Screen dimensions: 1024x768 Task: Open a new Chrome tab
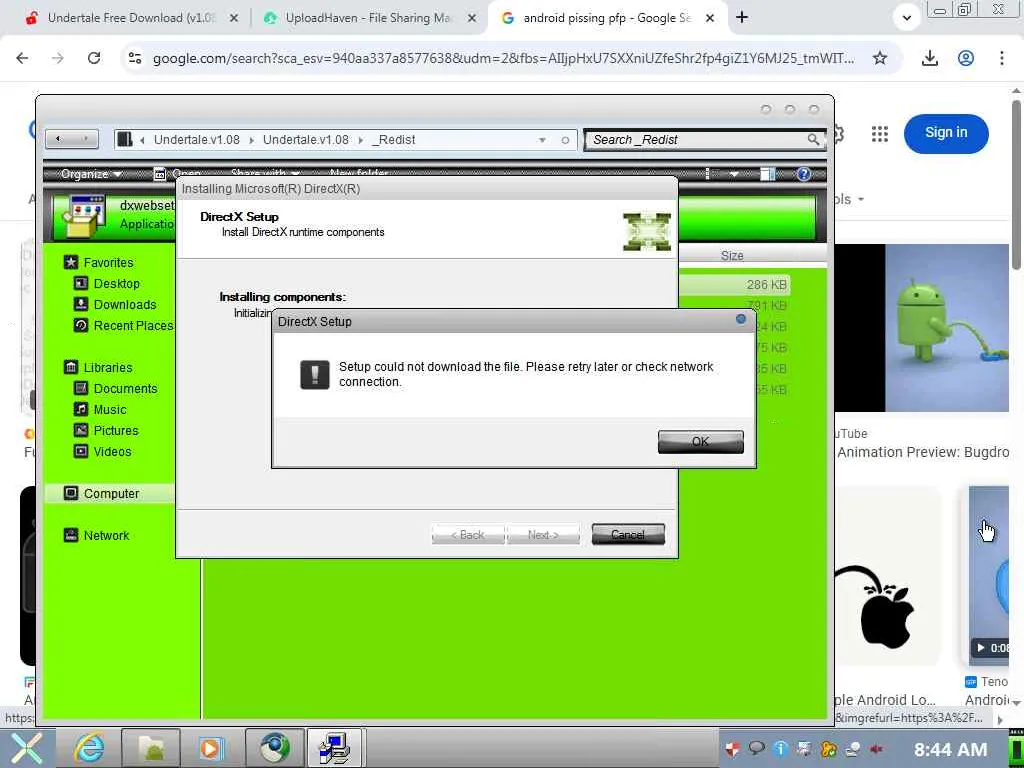click(x=742, y=18)
